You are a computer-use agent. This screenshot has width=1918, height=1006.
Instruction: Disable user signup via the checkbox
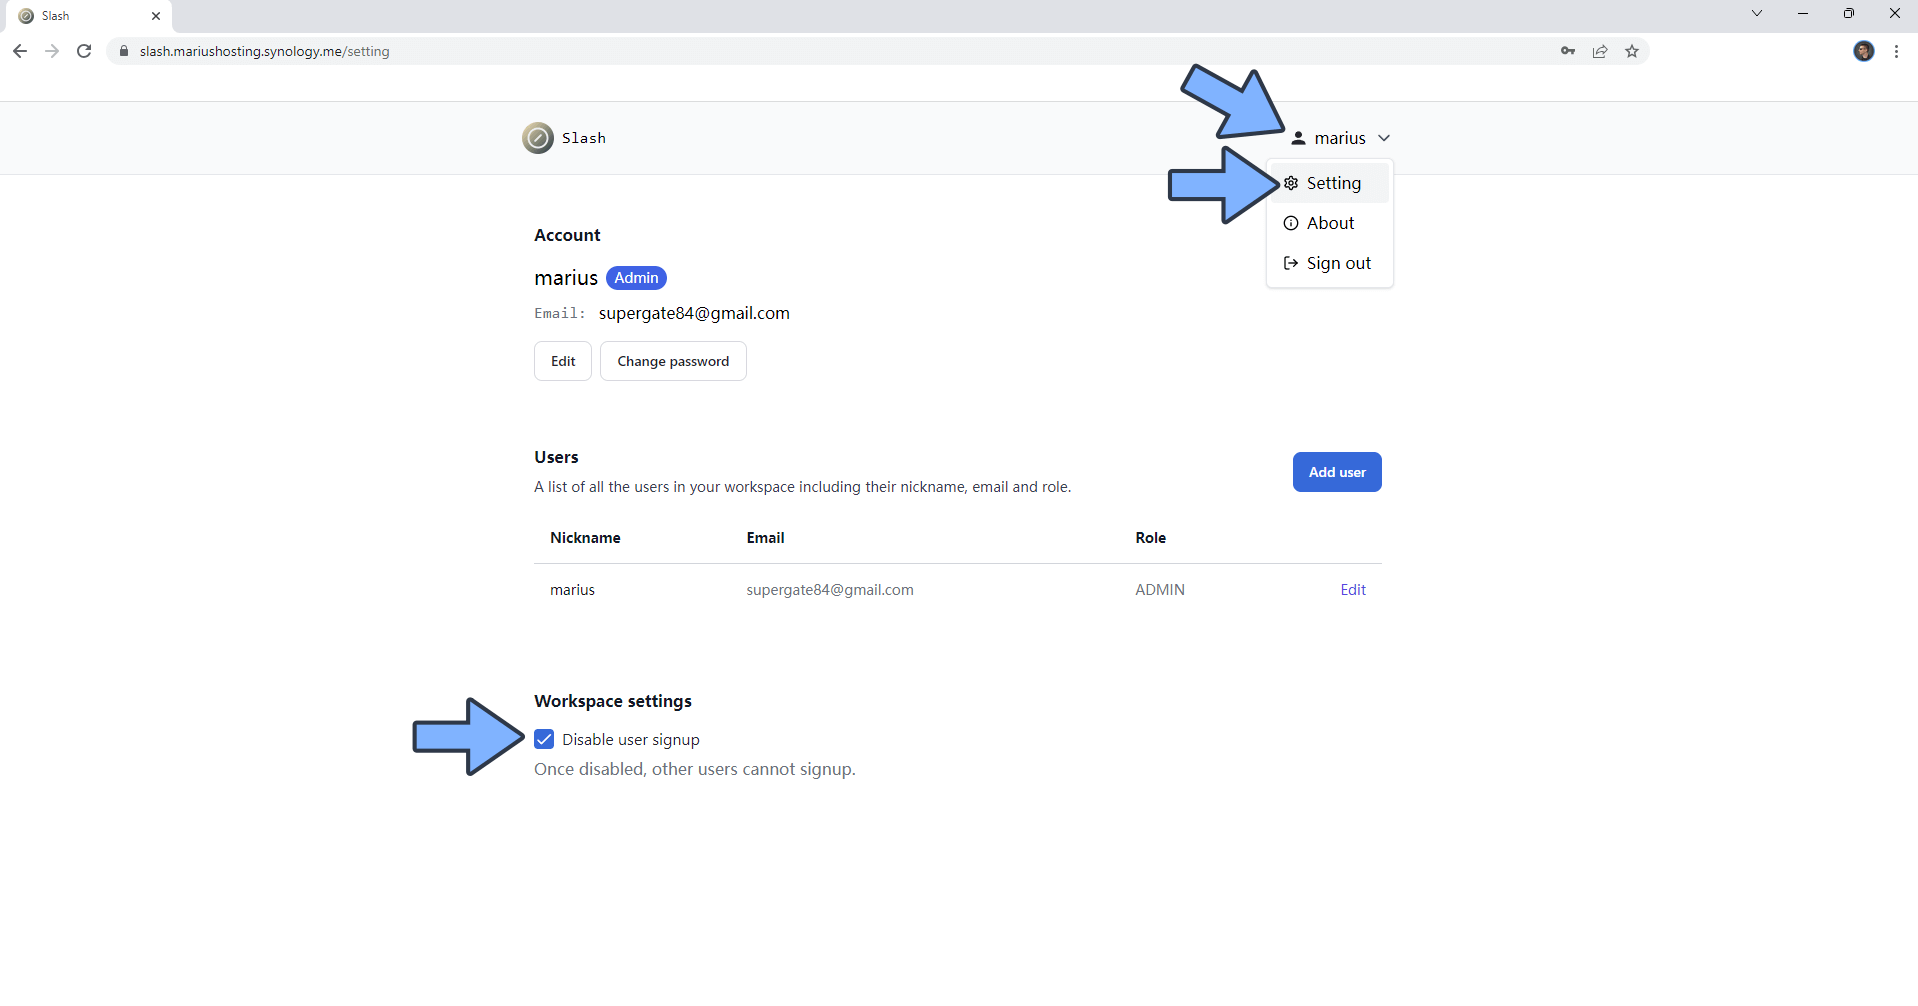pyautogui.click(x=544, y=738)
